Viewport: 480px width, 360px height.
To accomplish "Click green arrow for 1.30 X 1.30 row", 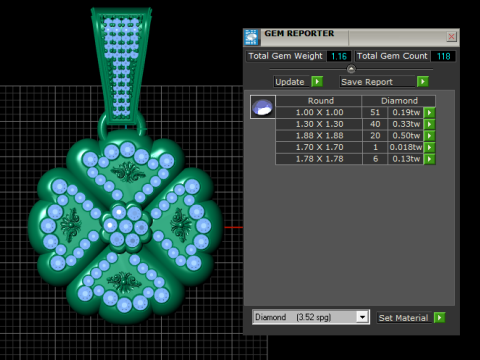I will [429, 124].
